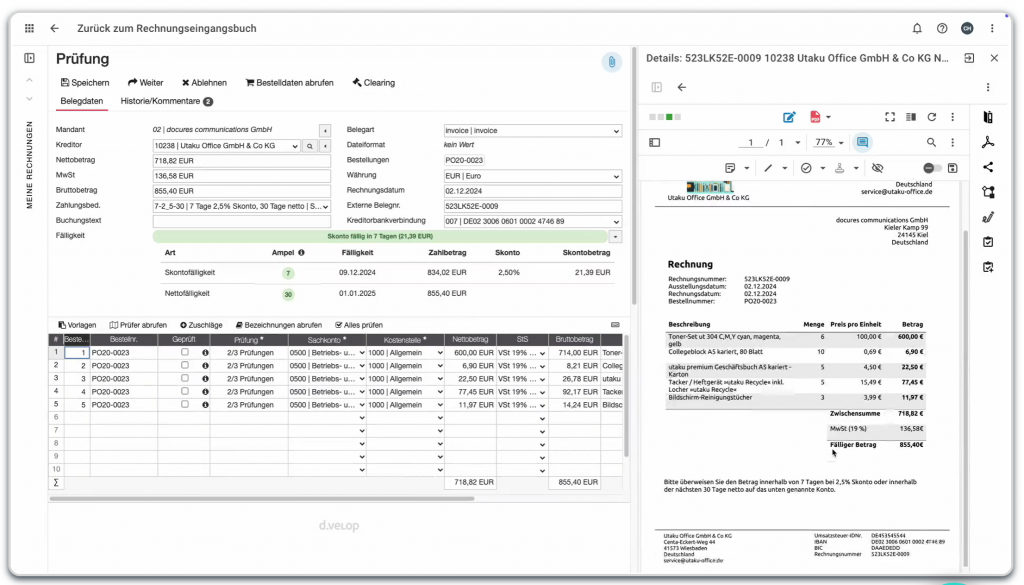Click the paperclip attachment icon
Viewport: 1024px width, 585px height.
click(x=610, y=62)
